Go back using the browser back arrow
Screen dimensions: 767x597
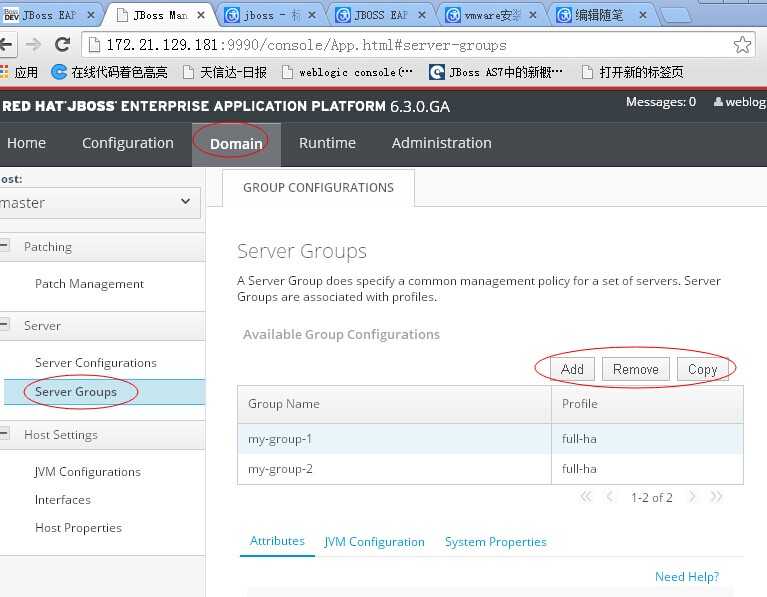[6, 45]
